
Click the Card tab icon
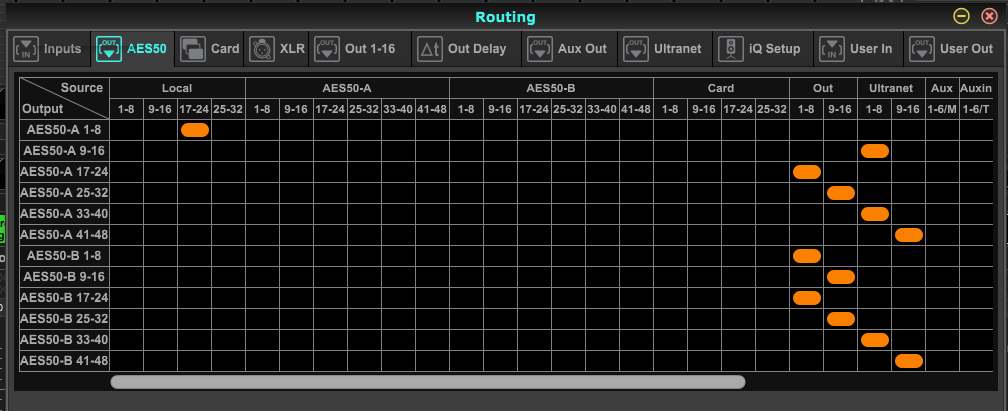click(x=193, y=49)
